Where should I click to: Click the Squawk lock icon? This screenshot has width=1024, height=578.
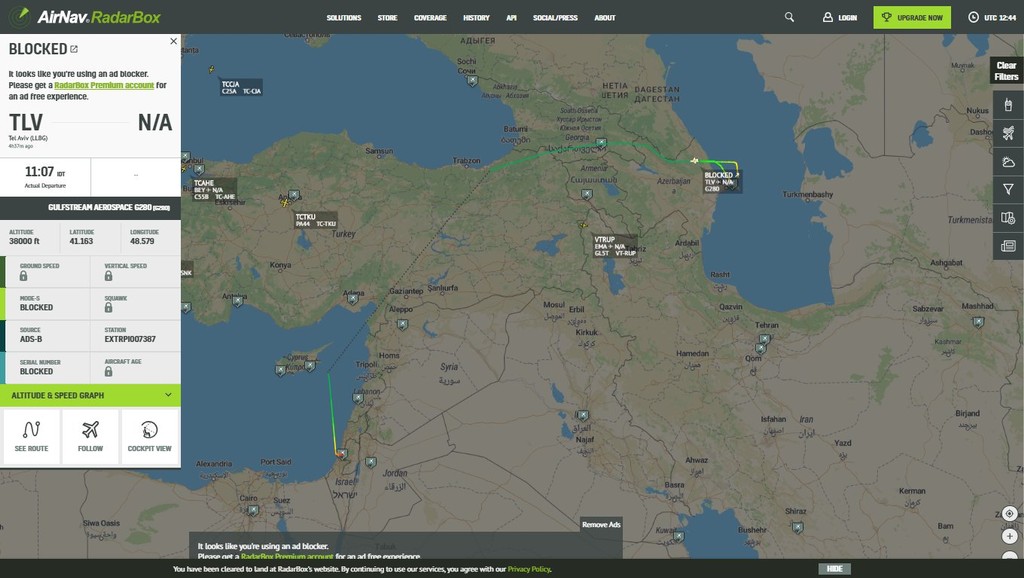coord(108,308)
